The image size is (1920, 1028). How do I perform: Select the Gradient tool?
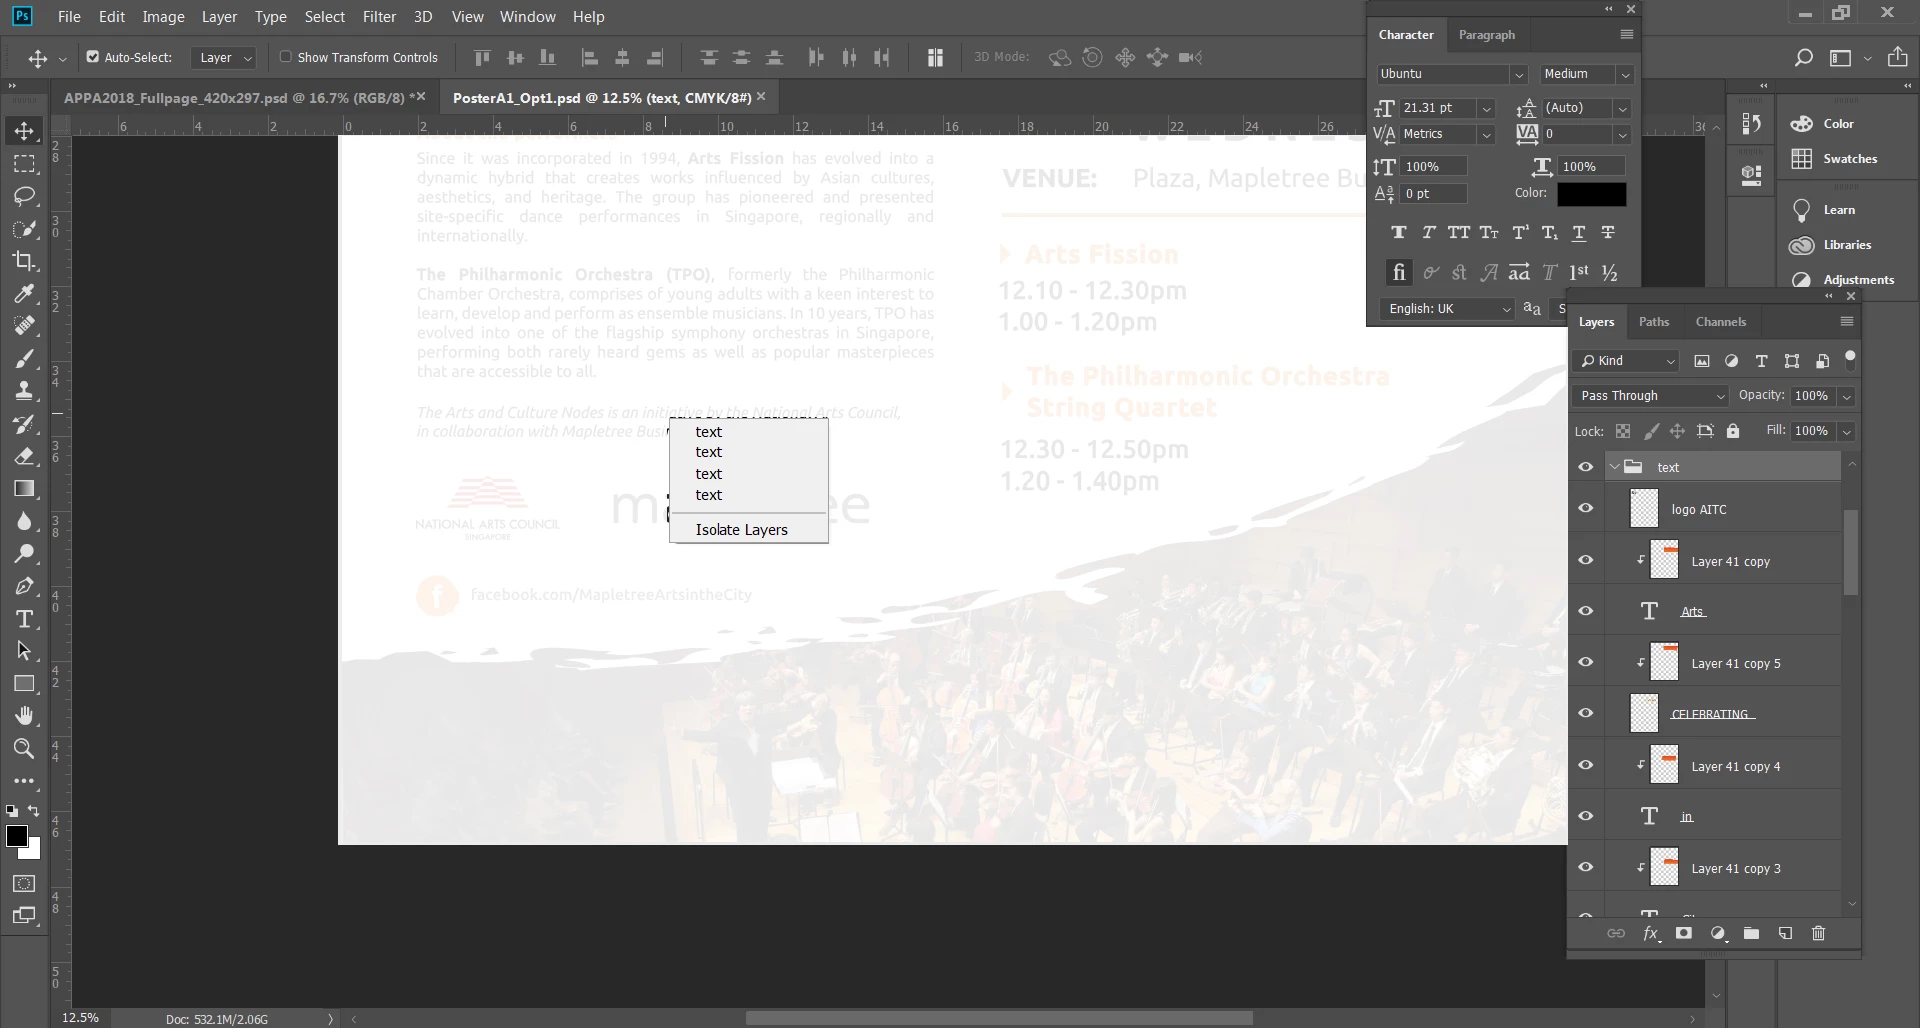pyautogui.click(x=25, y=489)
